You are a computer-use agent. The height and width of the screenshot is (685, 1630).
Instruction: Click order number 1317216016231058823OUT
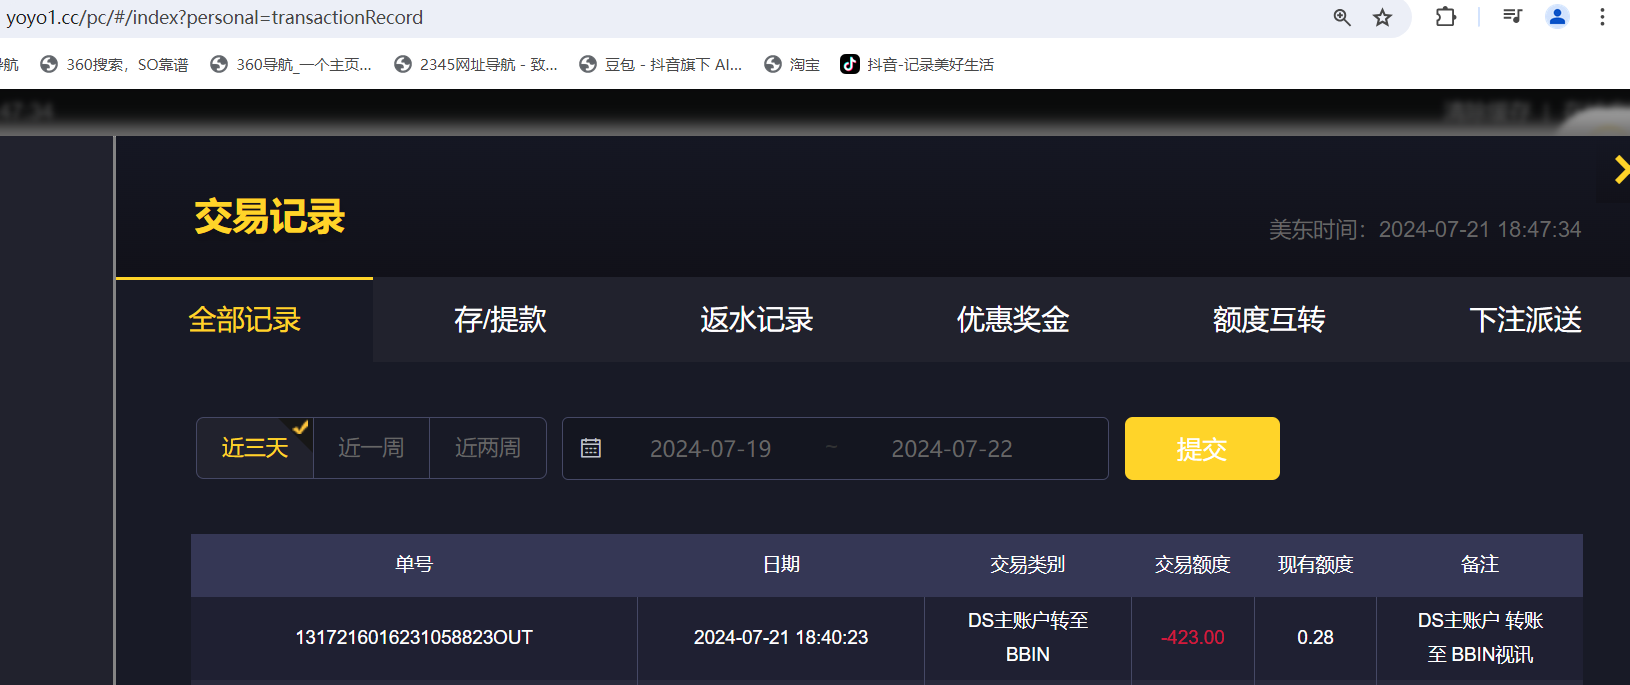click(x=414, y=638)
